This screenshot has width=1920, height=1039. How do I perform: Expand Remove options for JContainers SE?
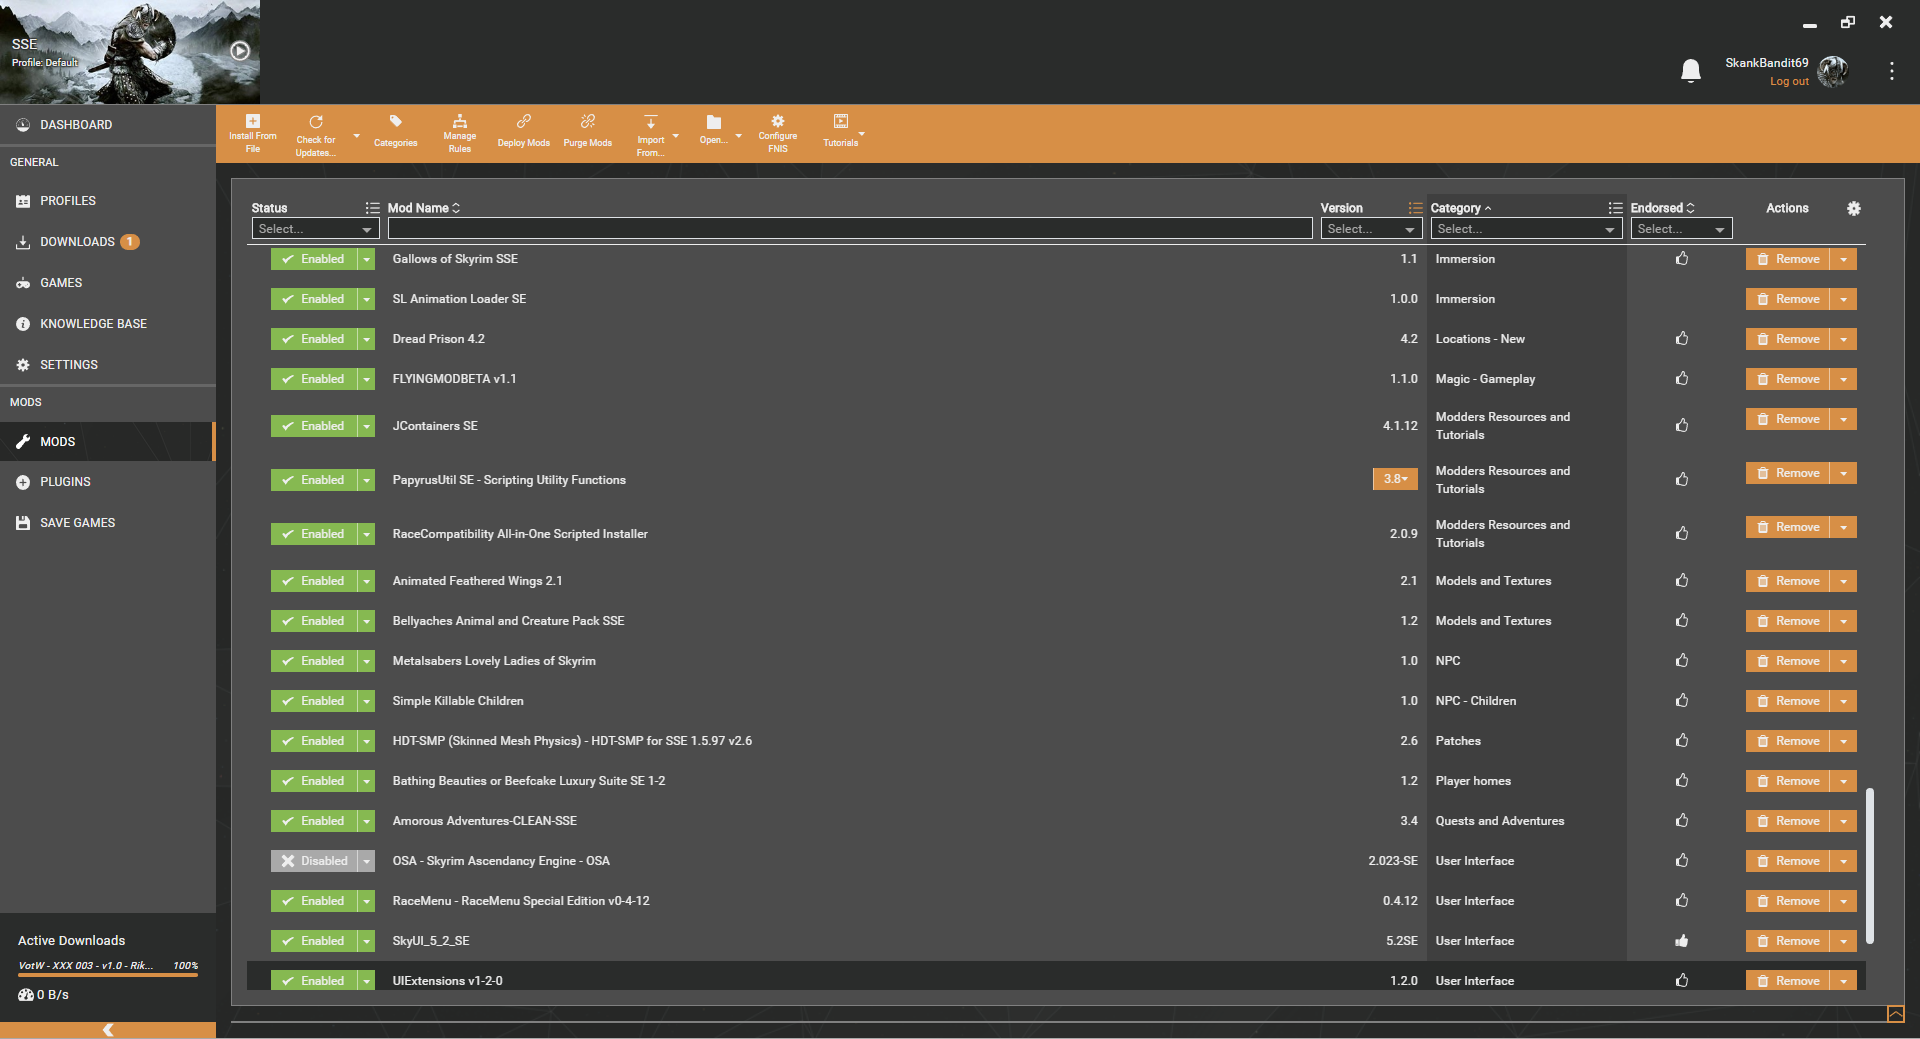point(1844,419)
